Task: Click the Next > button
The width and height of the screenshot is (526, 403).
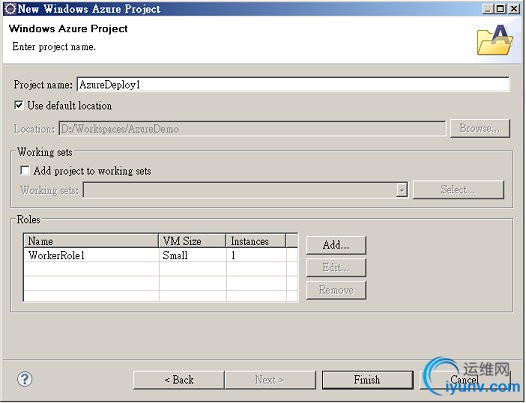Action: (270, 380)
